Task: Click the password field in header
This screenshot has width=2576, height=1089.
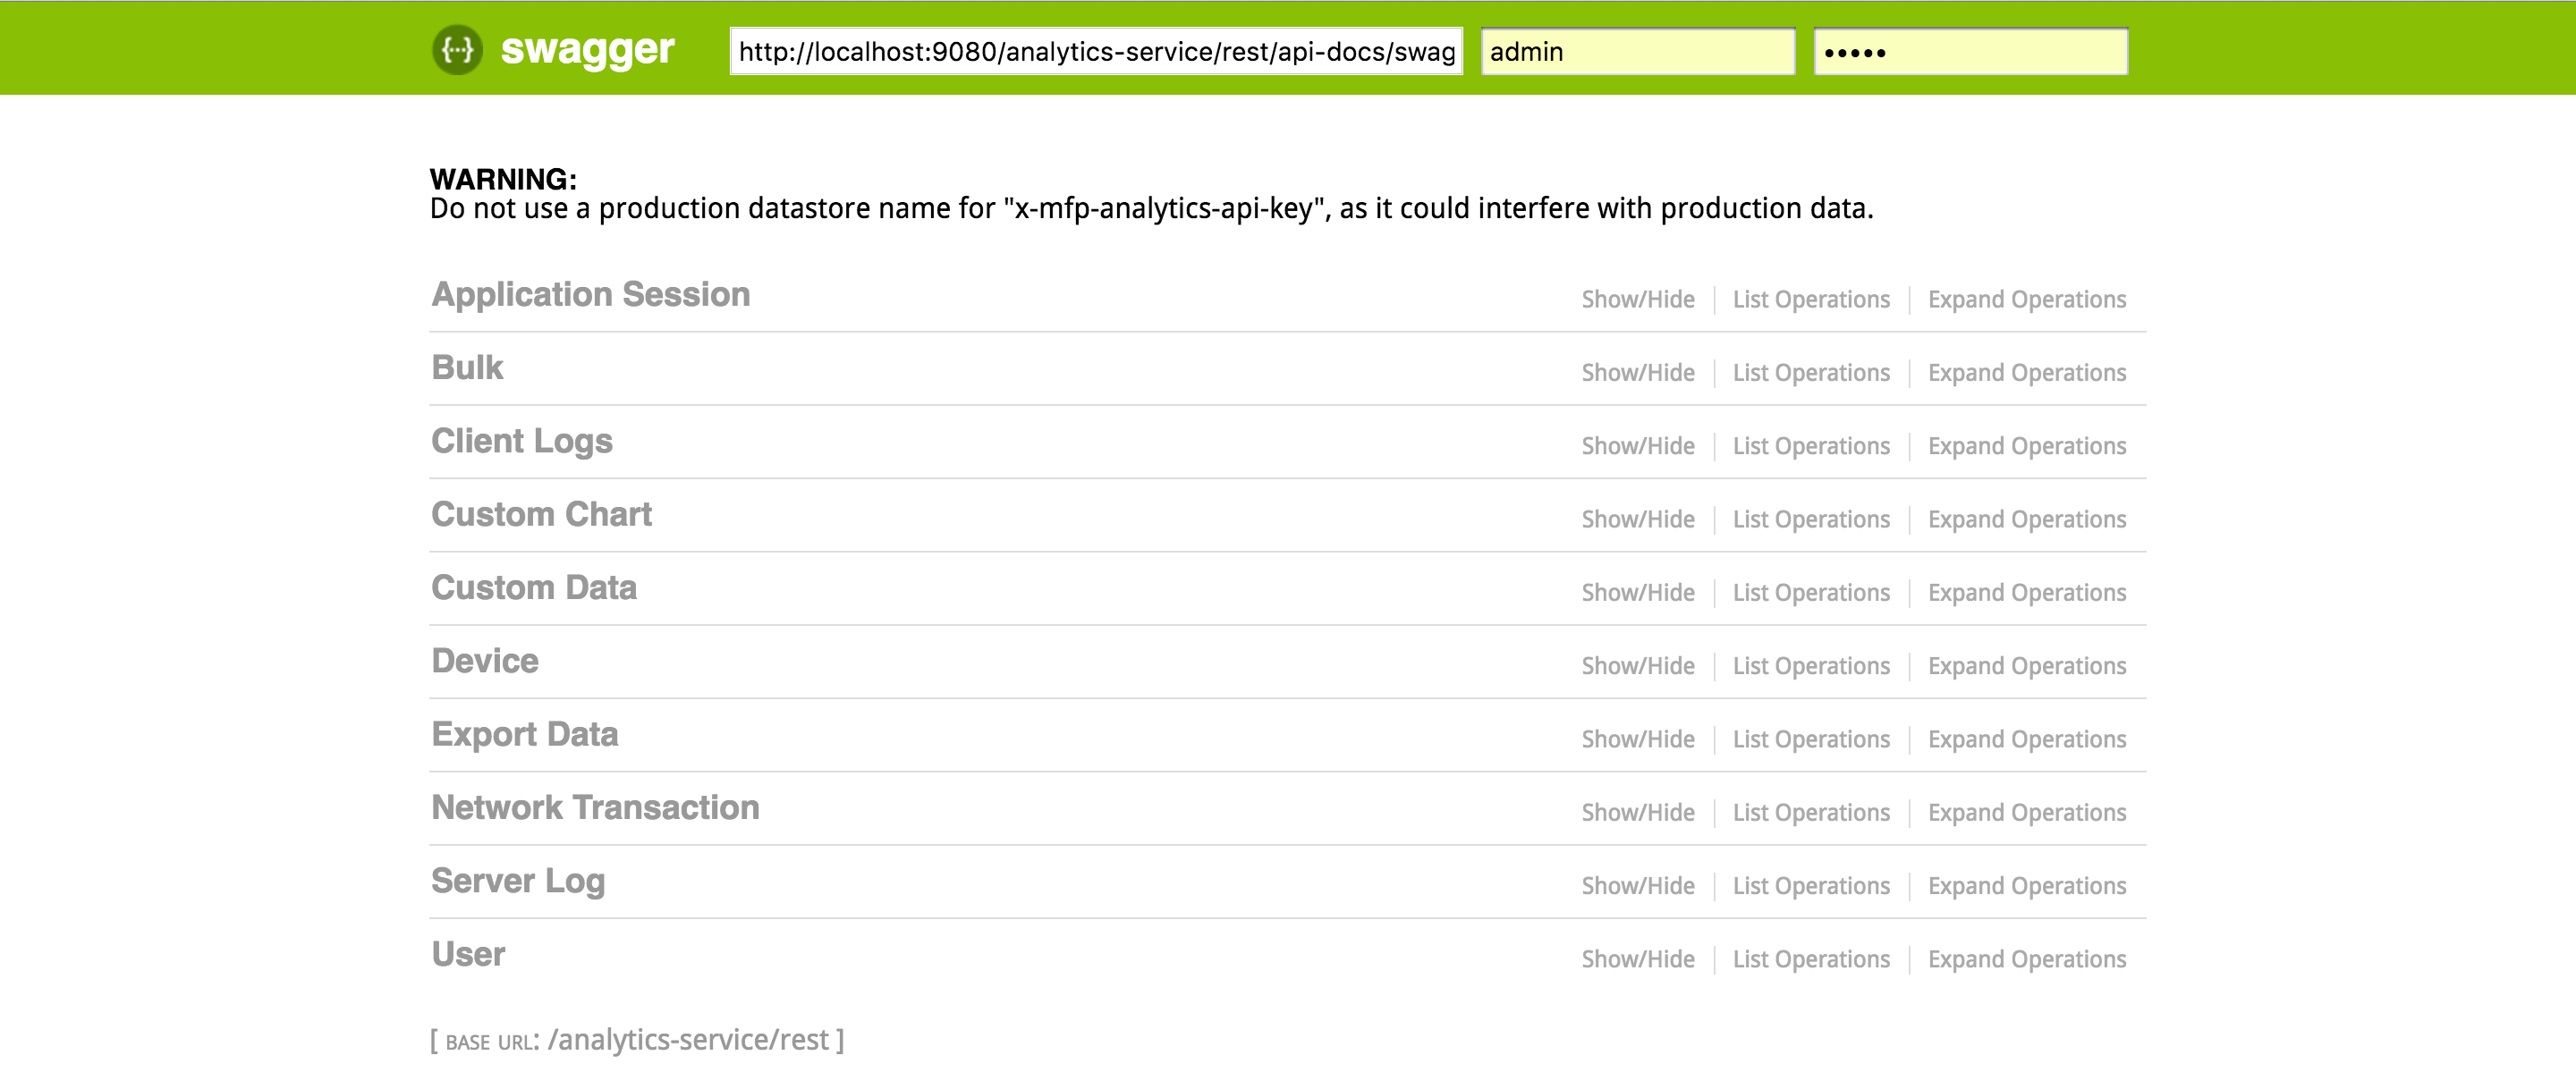Action: pyautogui.click(x=1969, y=52)
